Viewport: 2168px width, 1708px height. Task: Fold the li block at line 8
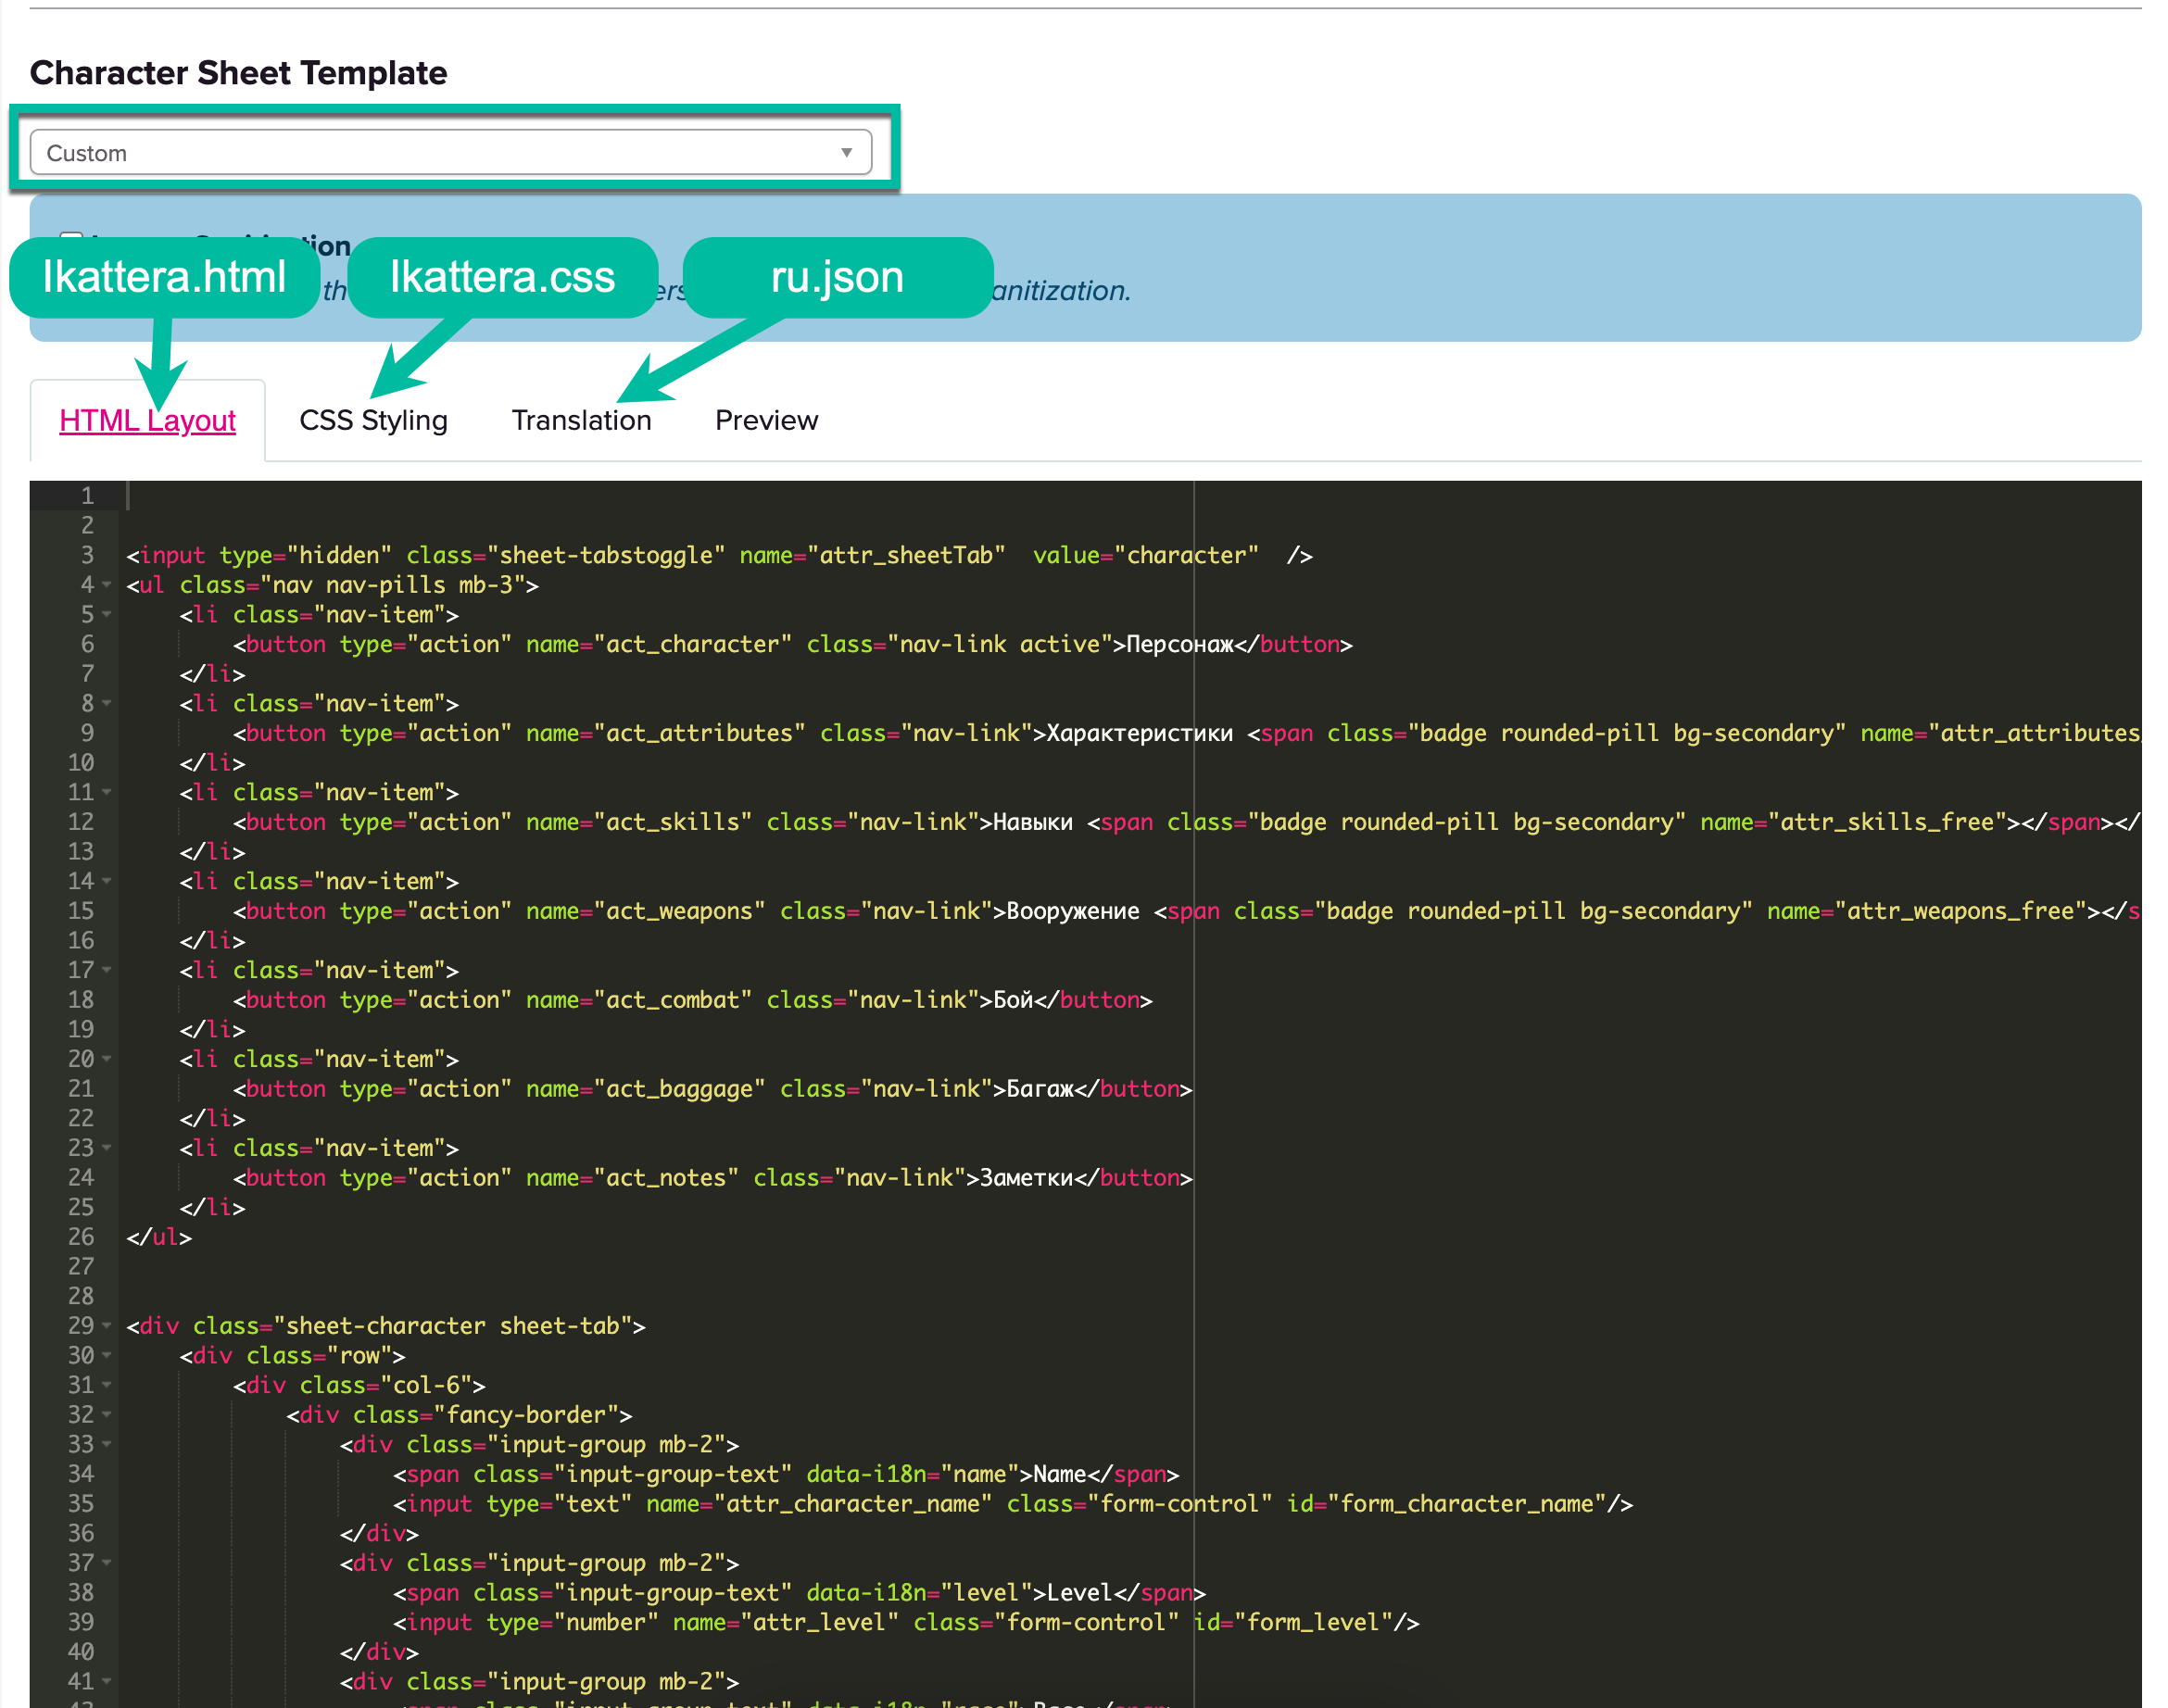(106, 703)
